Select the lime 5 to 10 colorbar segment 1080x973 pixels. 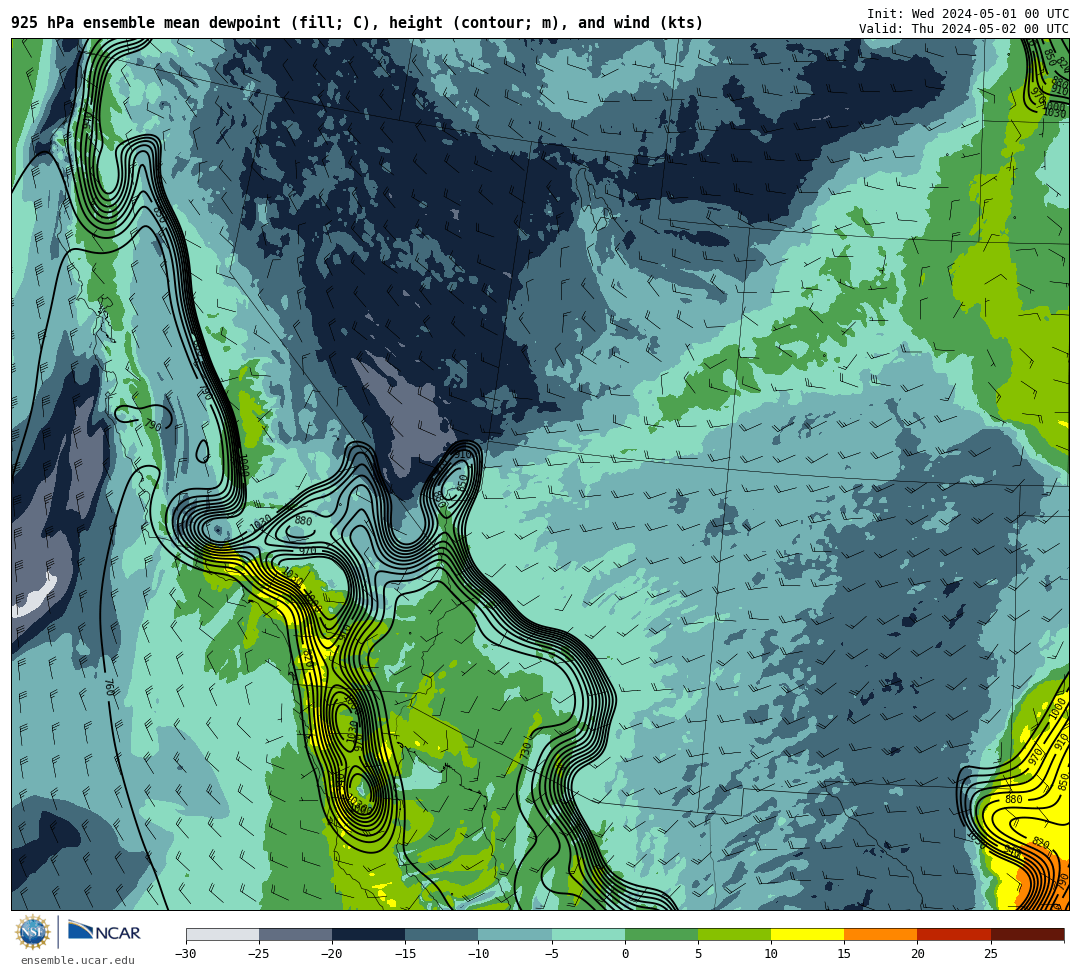(x=734, y=934)
